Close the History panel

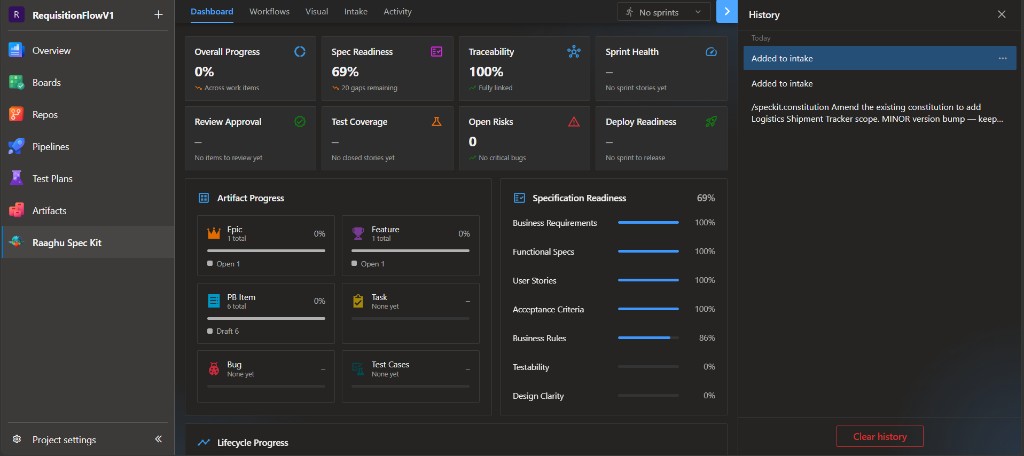(1001, 14)
